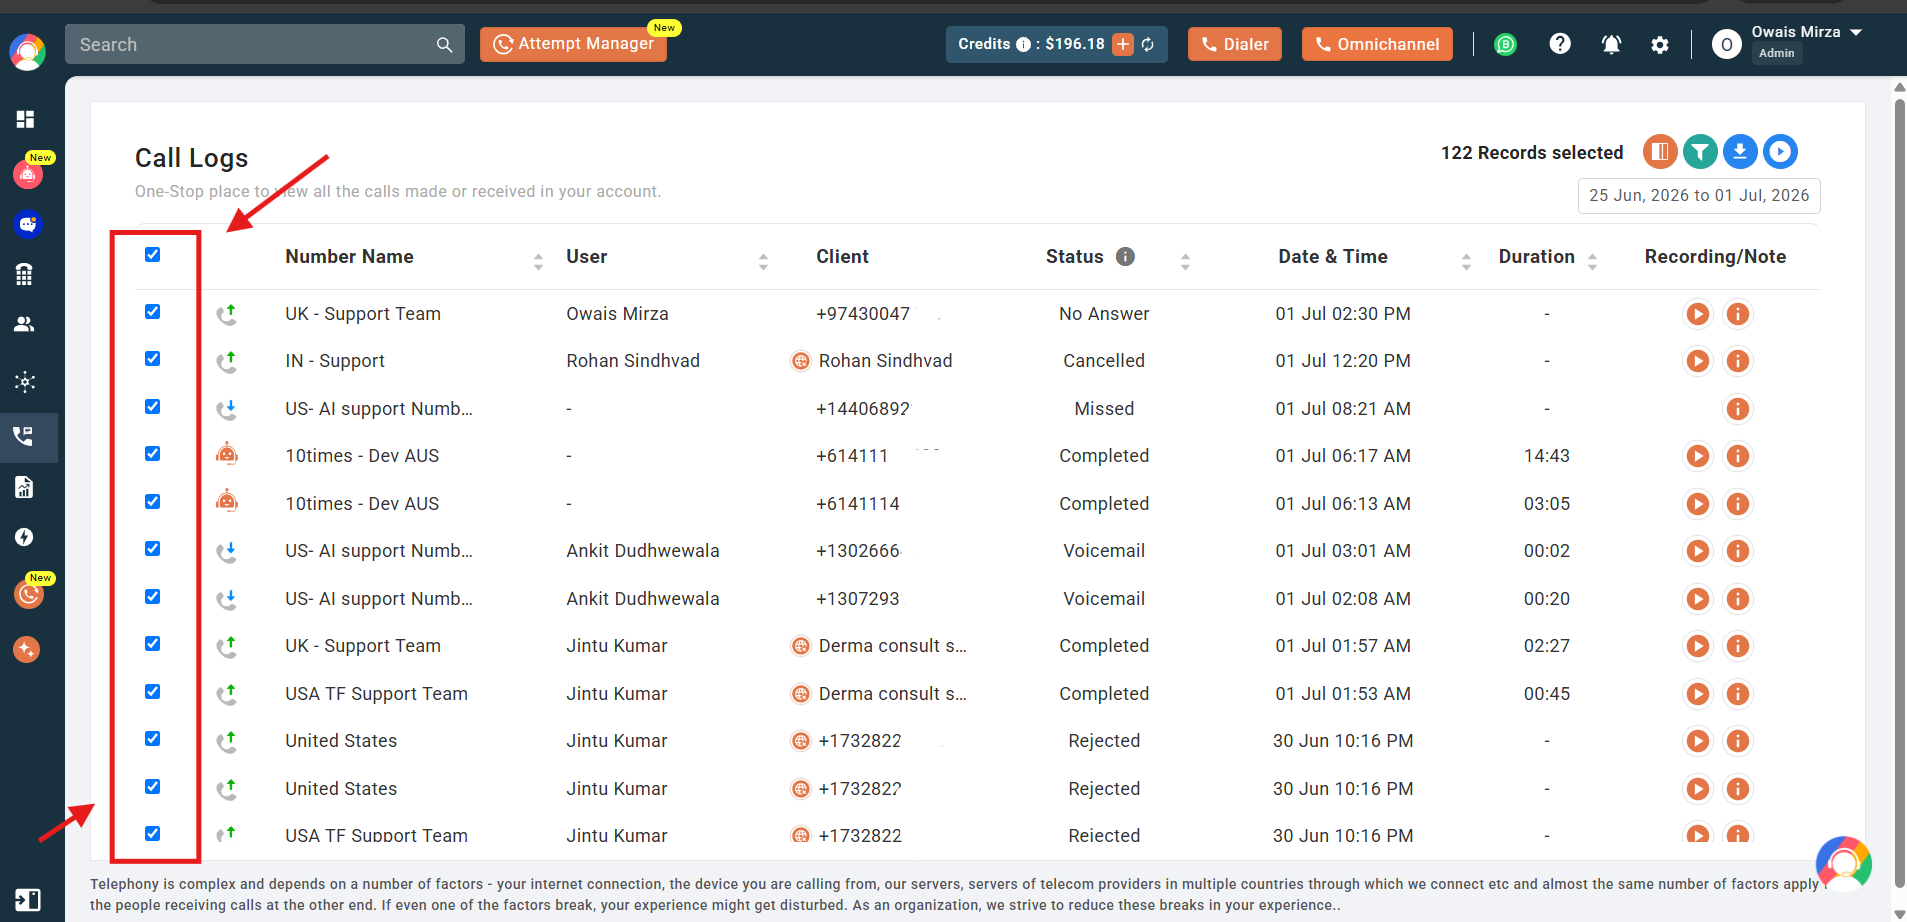Viewport: 1907px width, 922px height.
Task: Click the 'No Answer' status cell
Action: tap(1104, 314)
